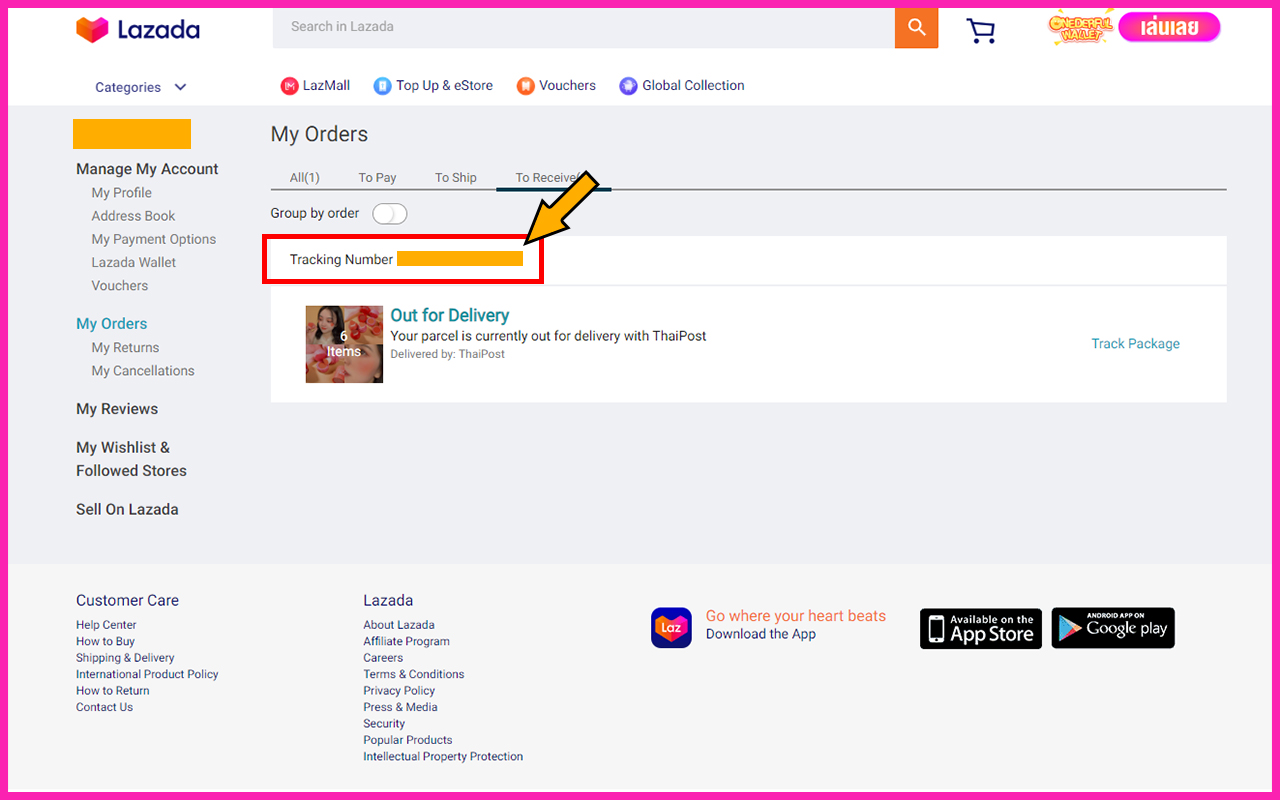Open LazMall from the top navigation
The width and height of the screenshot is (1280, 800).
(x=315, y=86)
